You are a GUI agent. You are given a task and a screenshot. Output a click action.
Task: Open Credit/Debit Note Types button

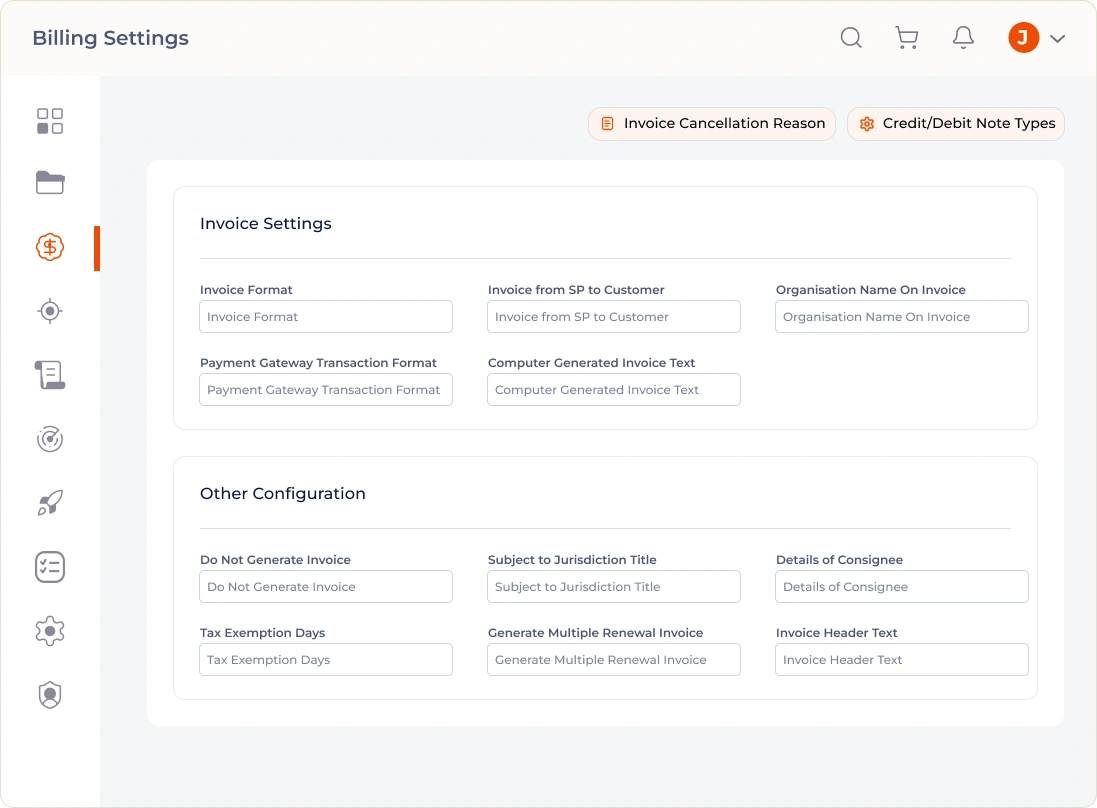956,124
